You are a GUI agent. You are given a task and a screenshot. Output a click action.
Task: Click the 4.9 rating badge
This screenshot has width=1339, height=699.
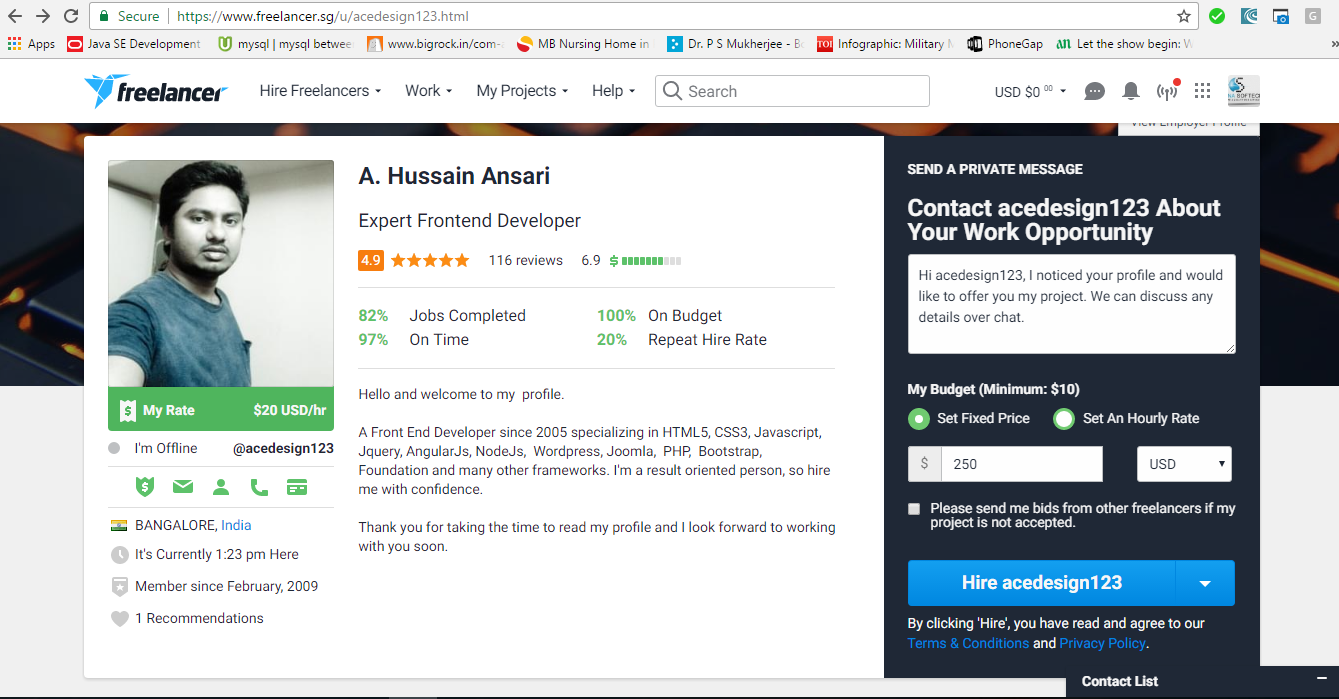tap(371, 260)
